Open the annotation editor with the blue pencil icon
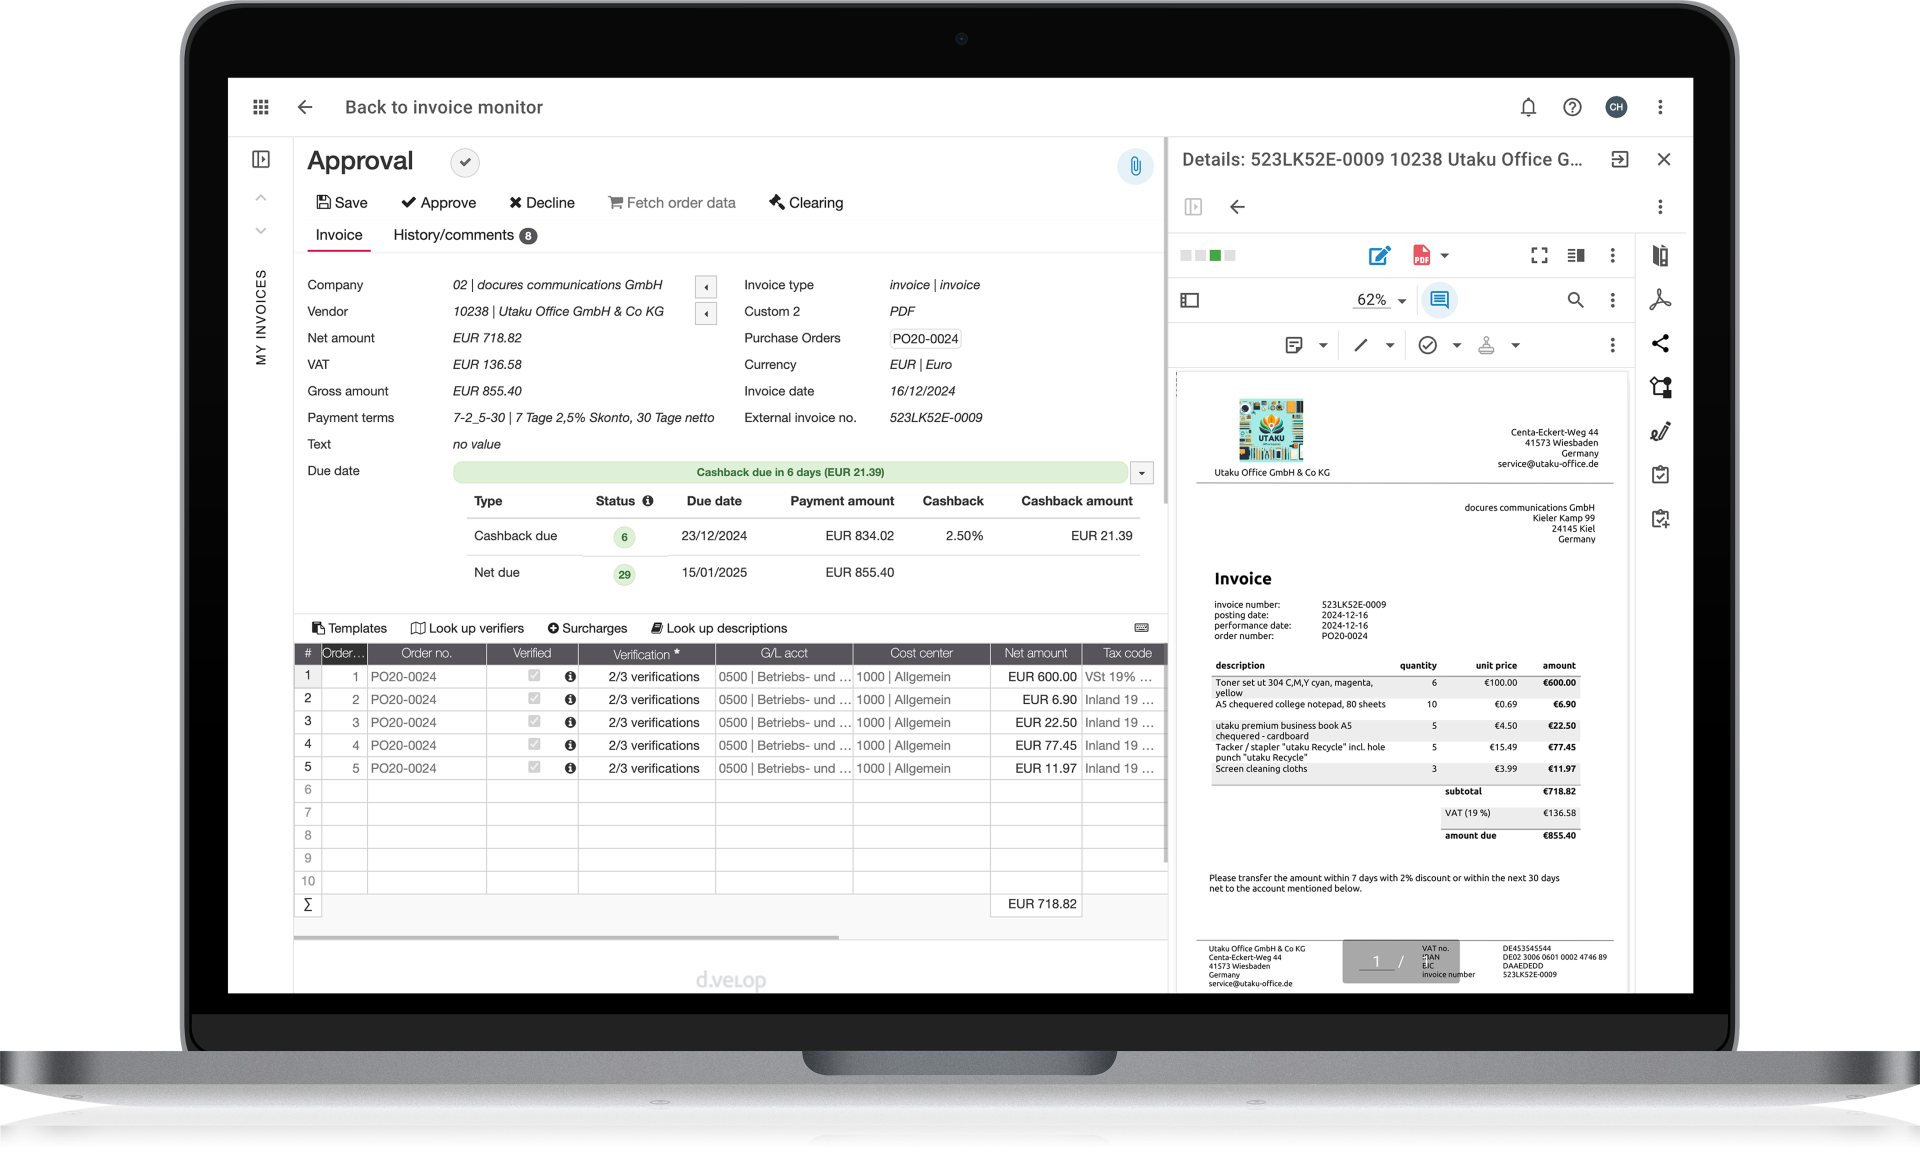This screenshot has width=1920, height=1159. pos(1379,256)
